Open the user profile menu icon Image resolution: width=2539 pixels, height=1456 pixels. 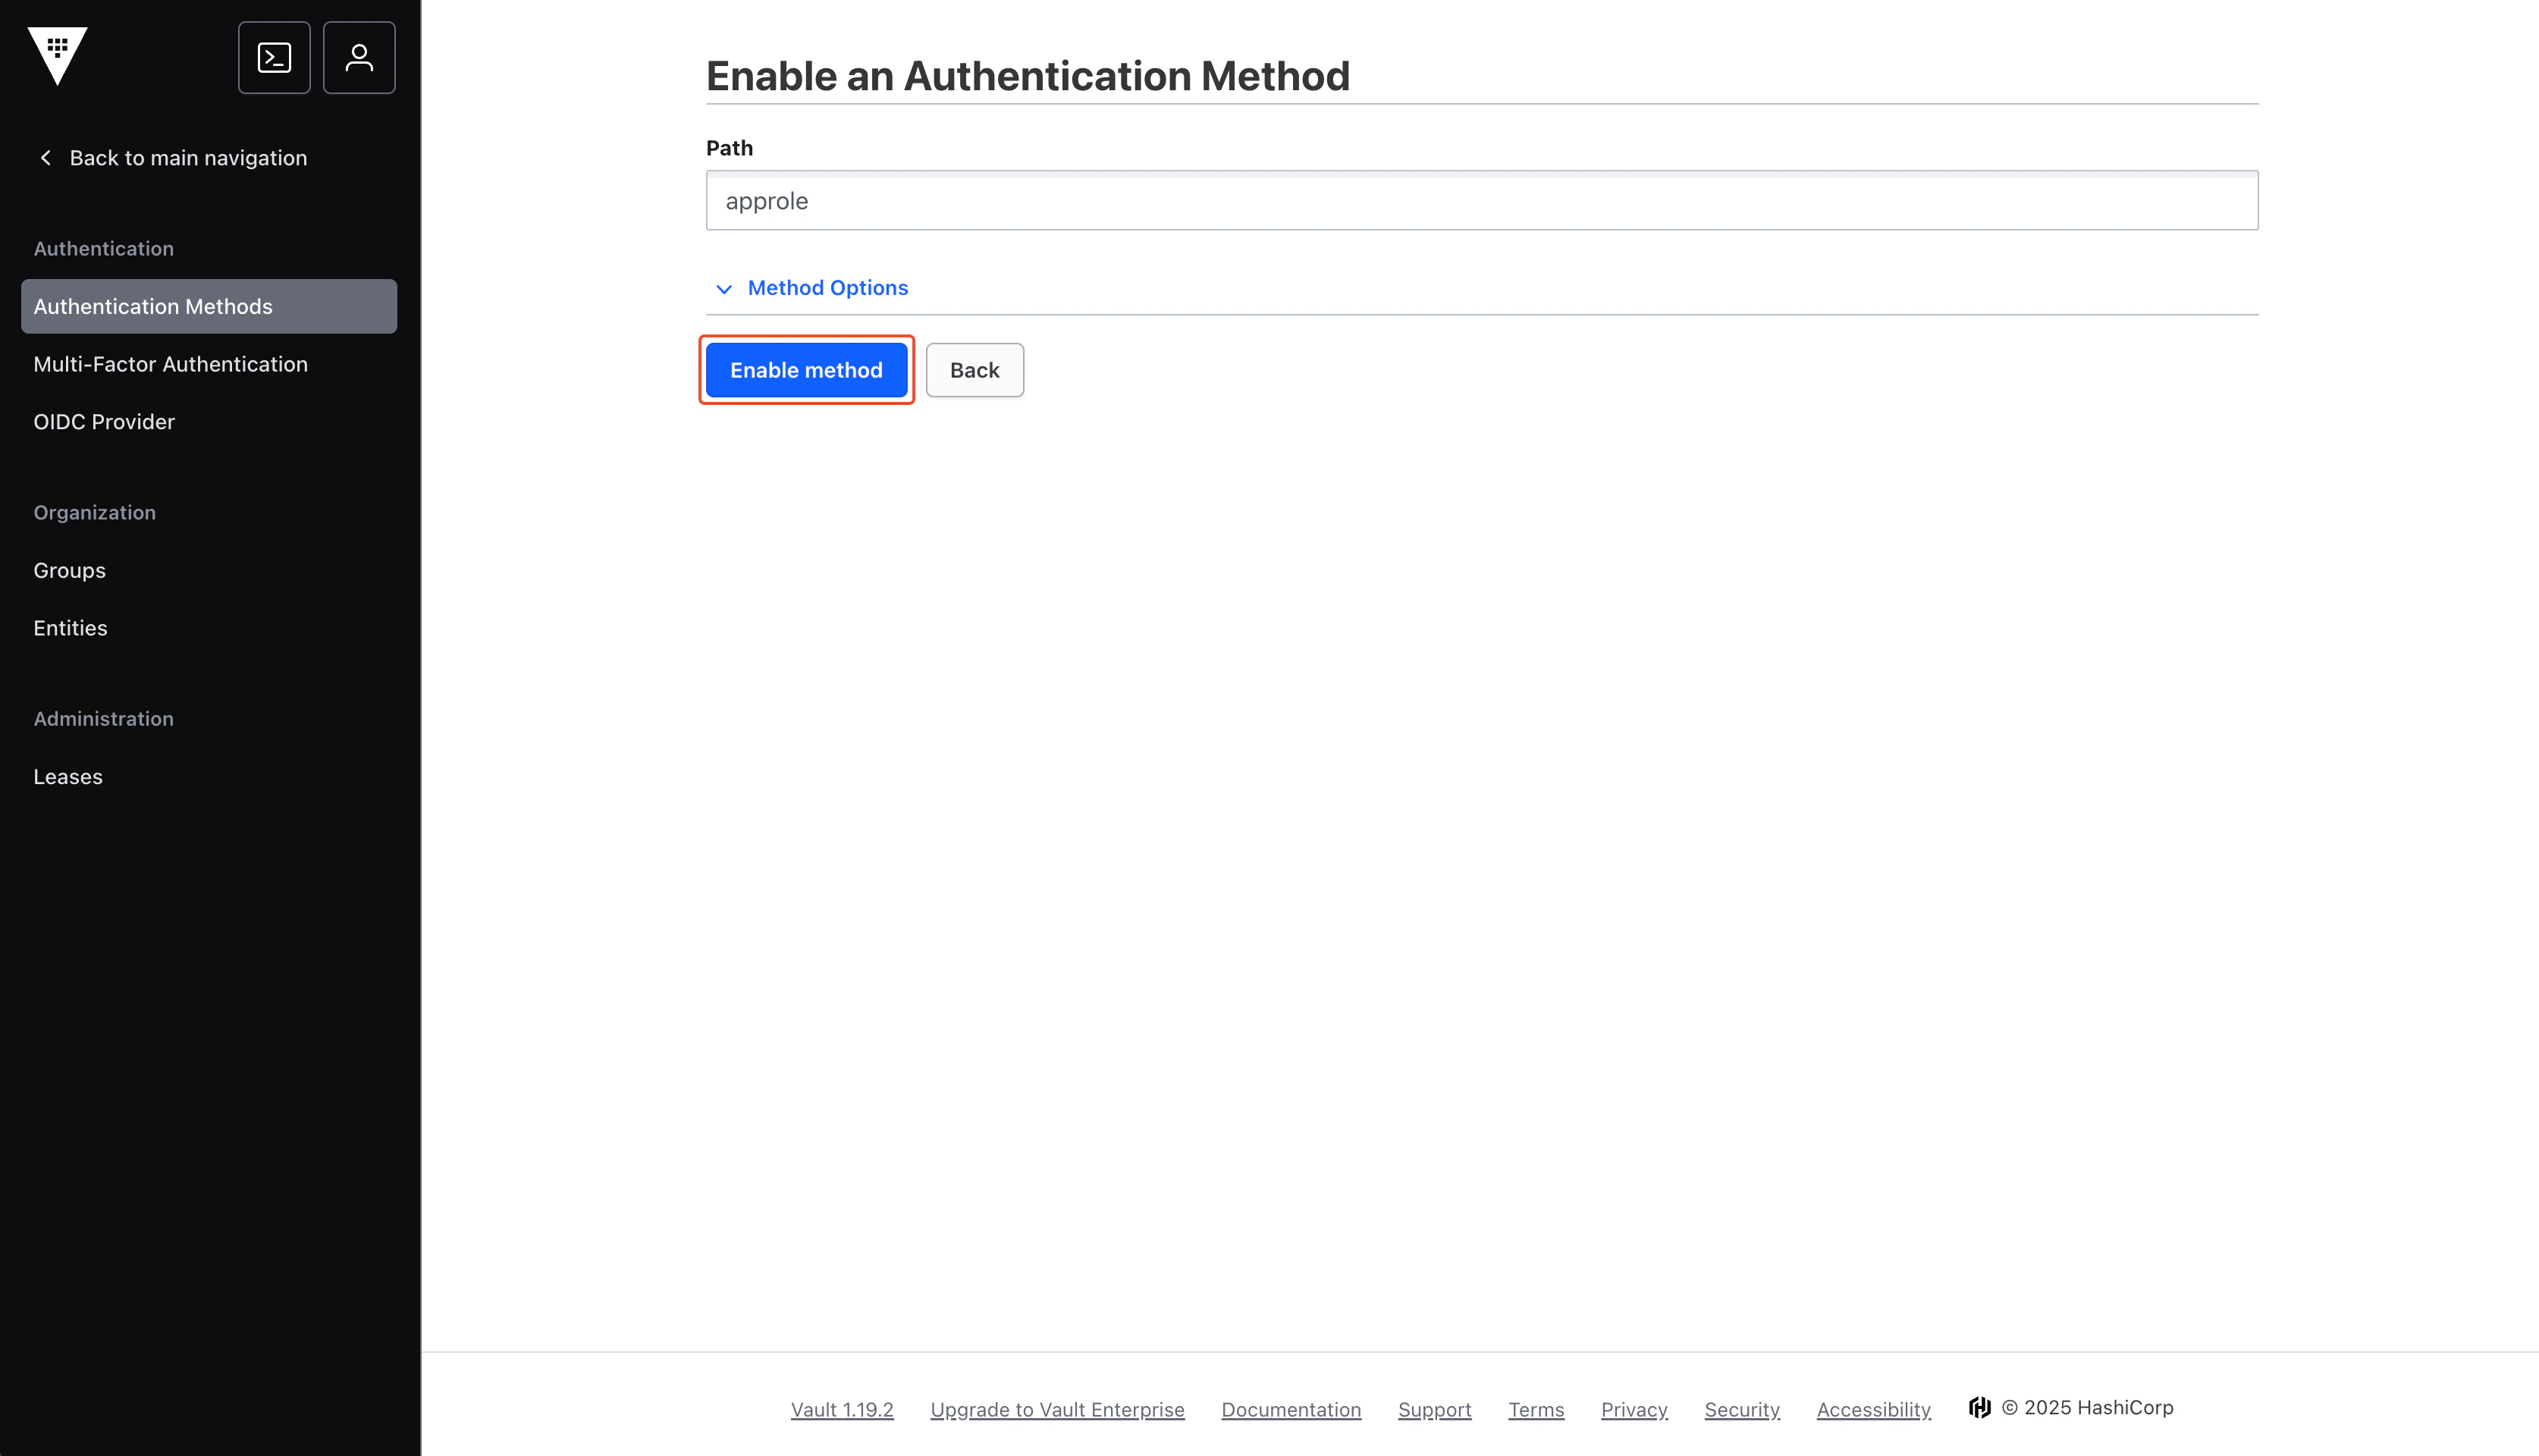(x=359, y=57)
